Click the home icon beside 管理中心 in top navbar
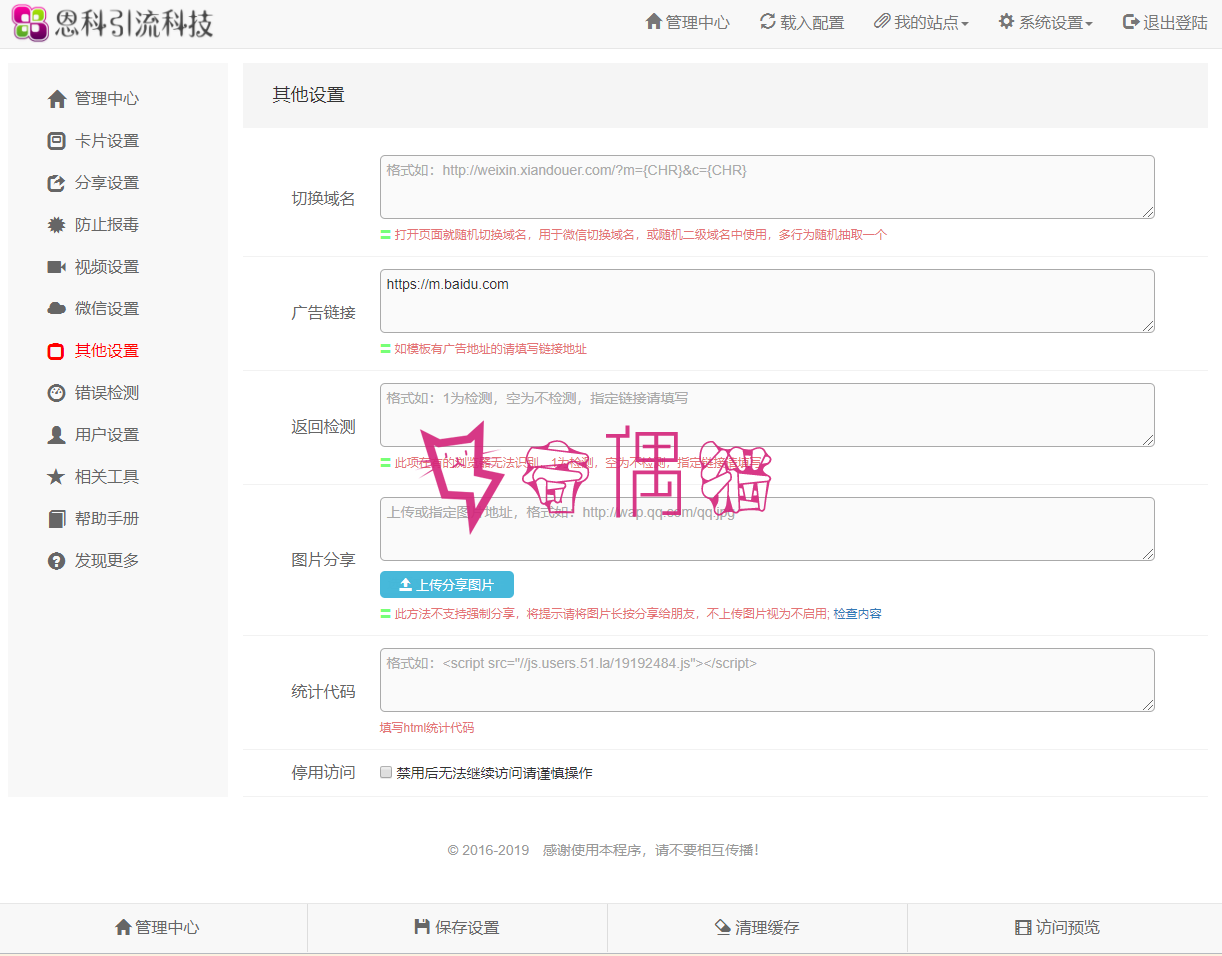1222x956 pixels. click(654, 22)
